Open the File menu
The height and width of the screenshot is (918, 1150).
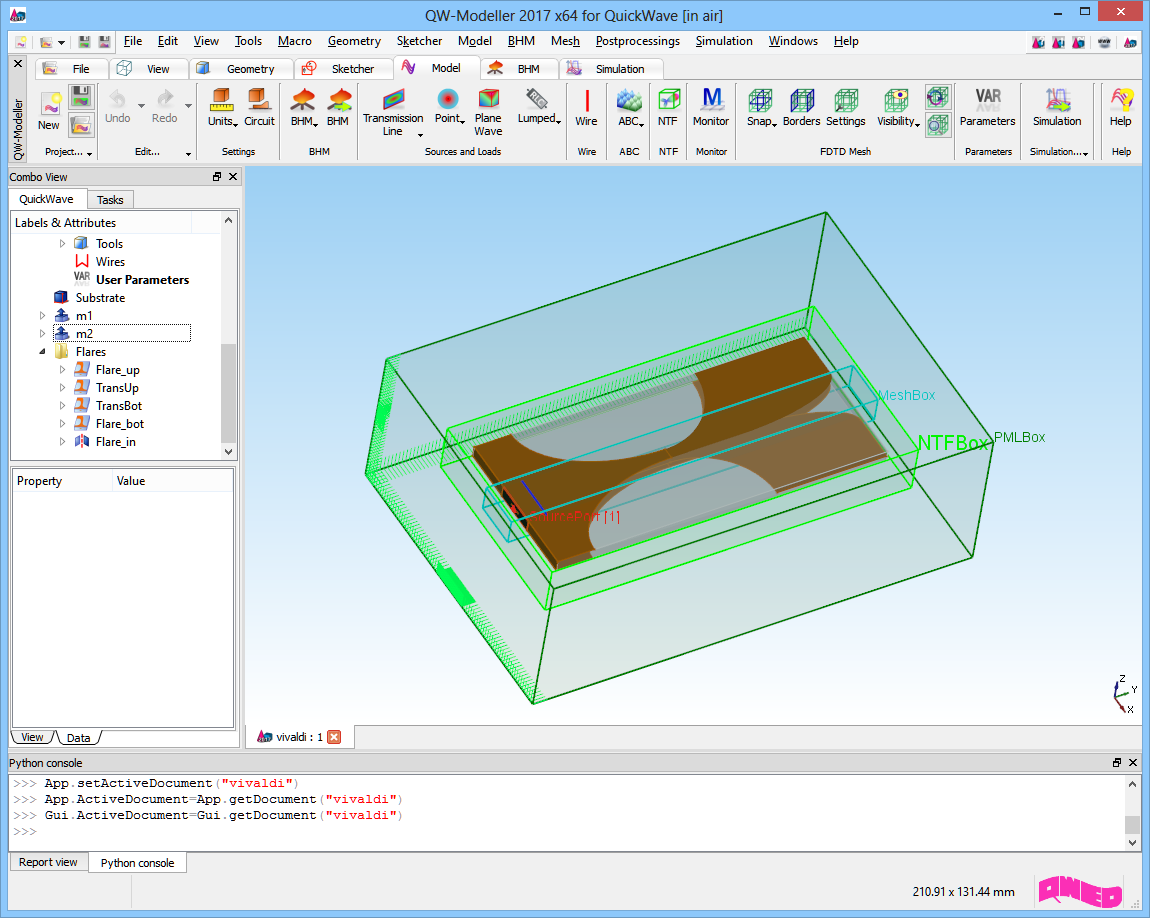click(133, 41)
